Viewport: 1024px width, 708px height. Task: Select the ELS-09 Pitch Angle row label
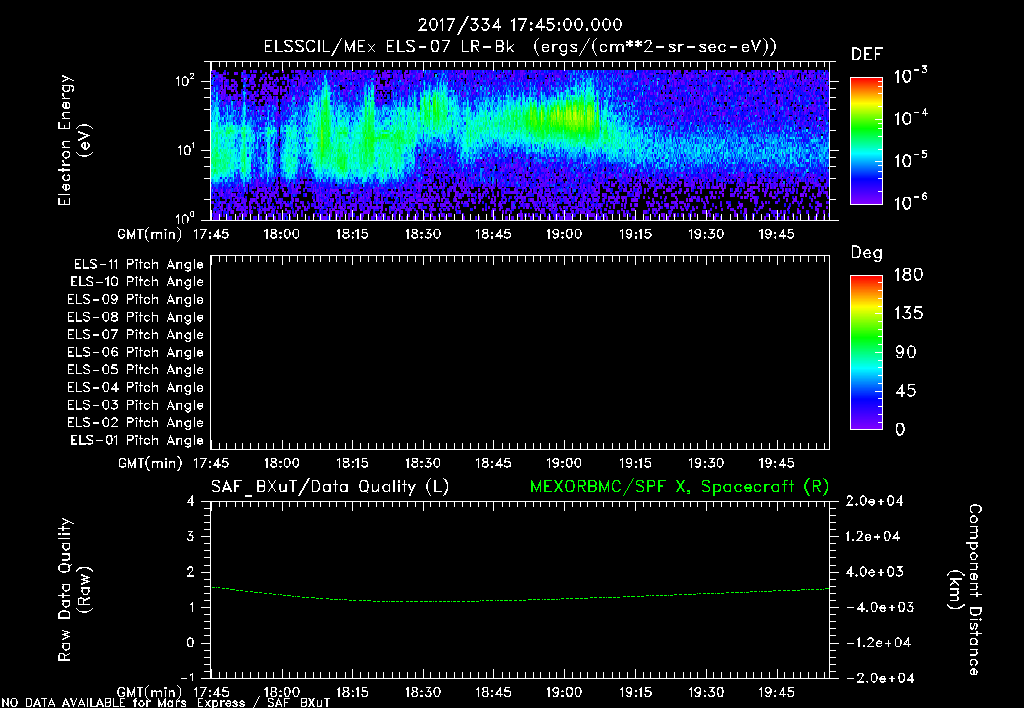pos(136,300)
